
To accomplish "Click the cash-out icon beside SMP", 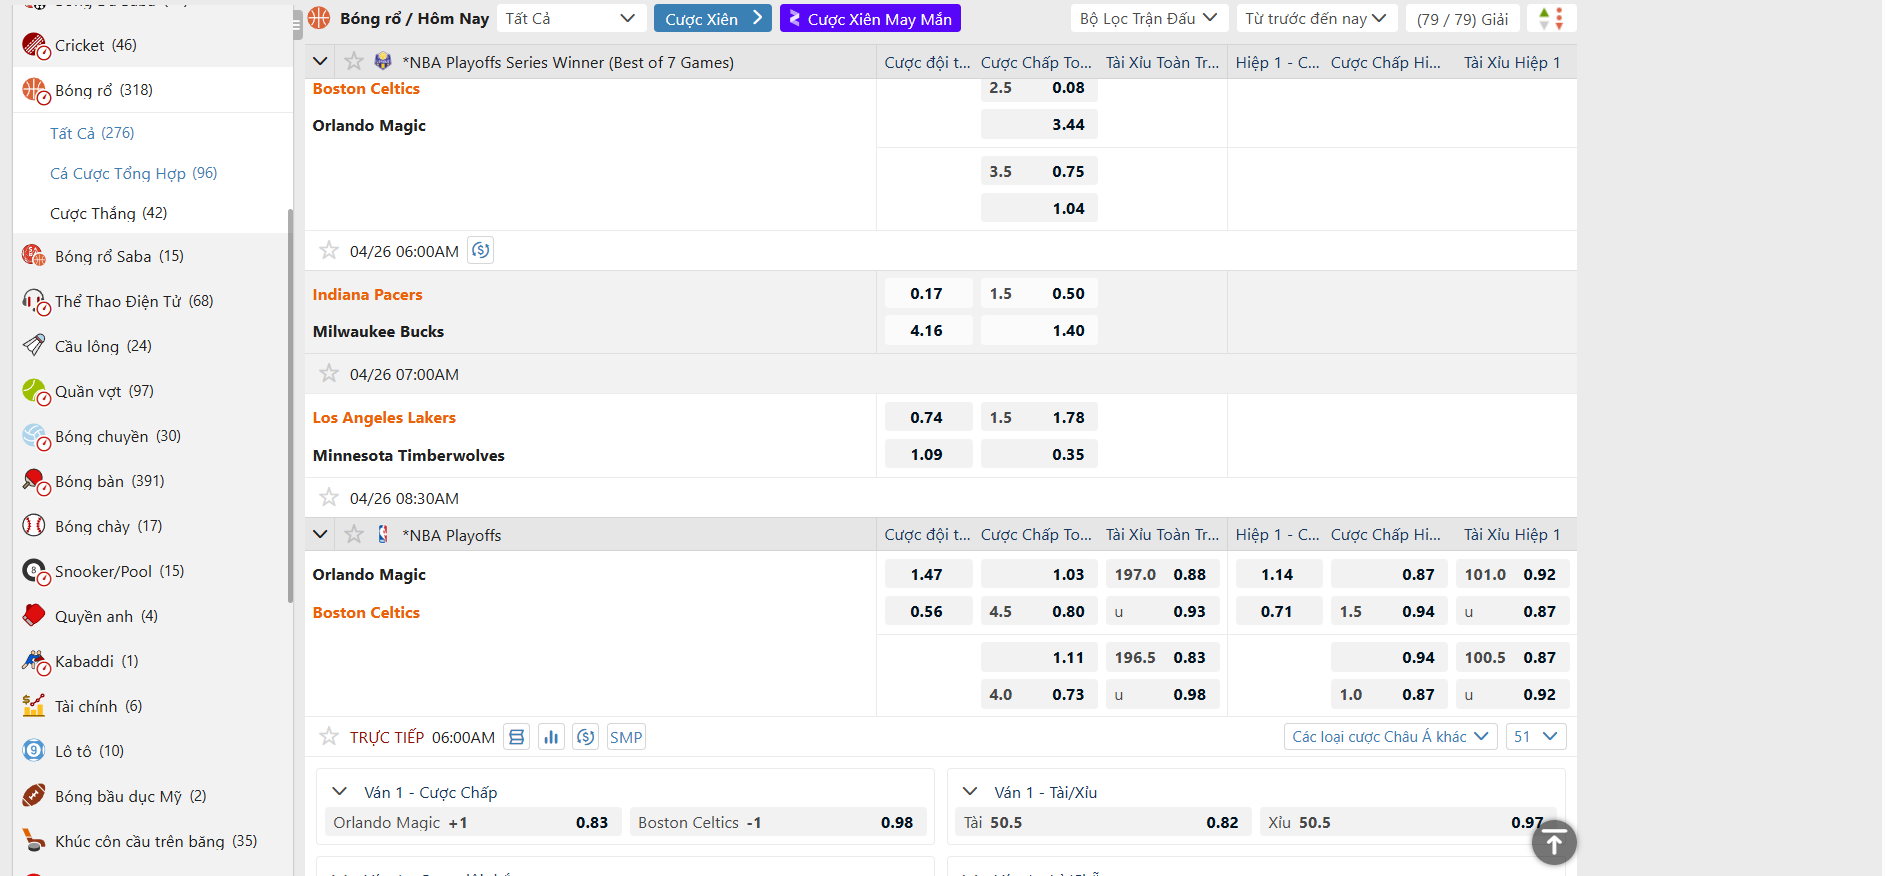I will point(586,737).
